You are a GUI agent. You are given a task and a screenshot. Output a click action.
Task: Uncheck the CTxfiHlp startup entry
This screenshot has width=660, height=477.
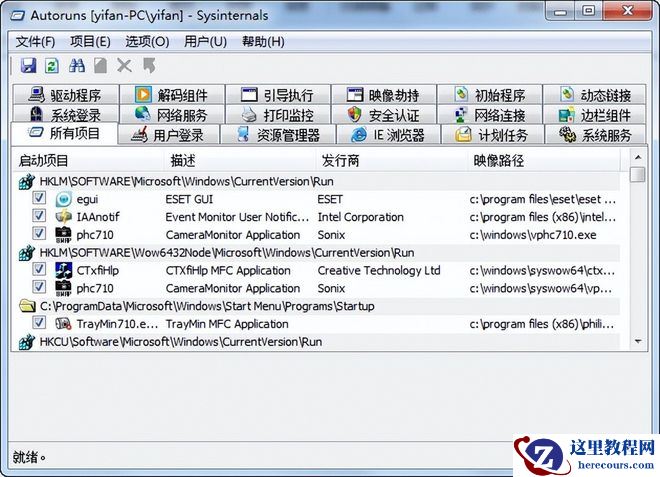coord(39,269)
